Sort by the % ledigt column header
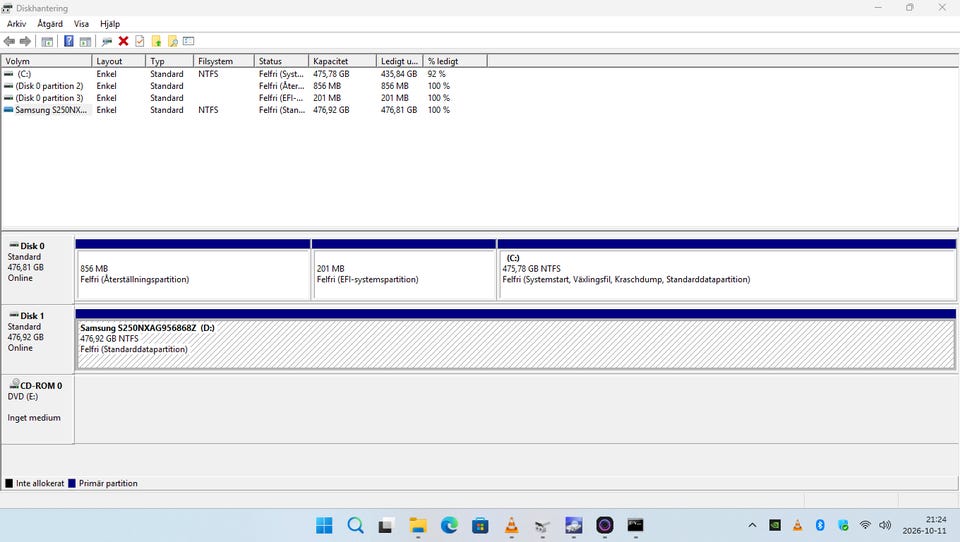Image resolution: width=960 pixels, height=542 pixels. pyautogui.click(x=455, y=61)
